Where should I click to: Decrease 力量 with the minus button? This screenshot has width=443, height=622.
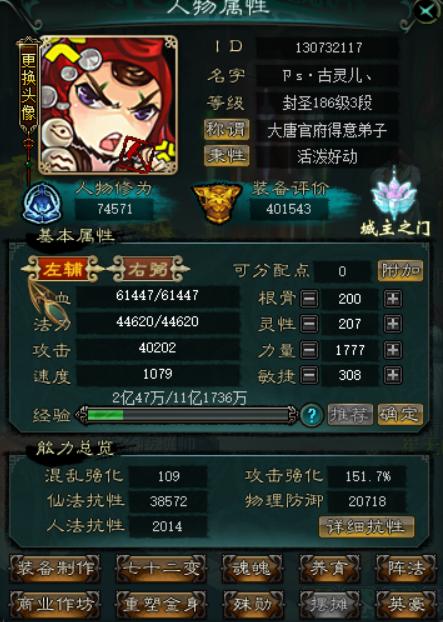click(309, 350)
